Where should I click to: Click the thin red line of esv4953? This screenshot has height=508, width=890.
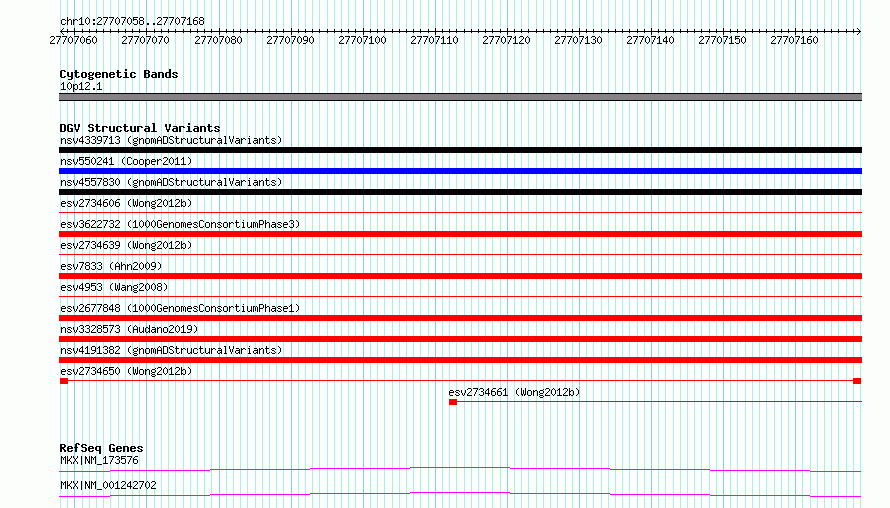tap(460, 297)
